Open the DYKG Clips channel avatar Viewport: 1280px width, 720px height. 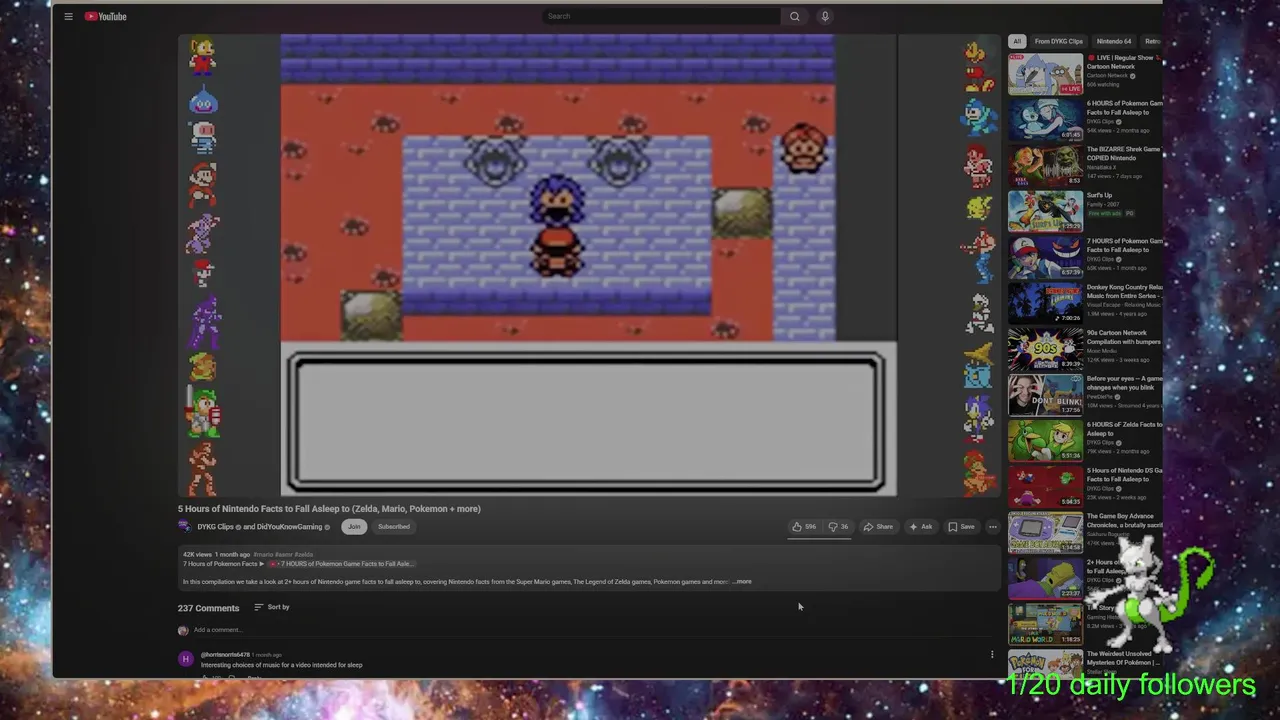[x=184, y=526]
